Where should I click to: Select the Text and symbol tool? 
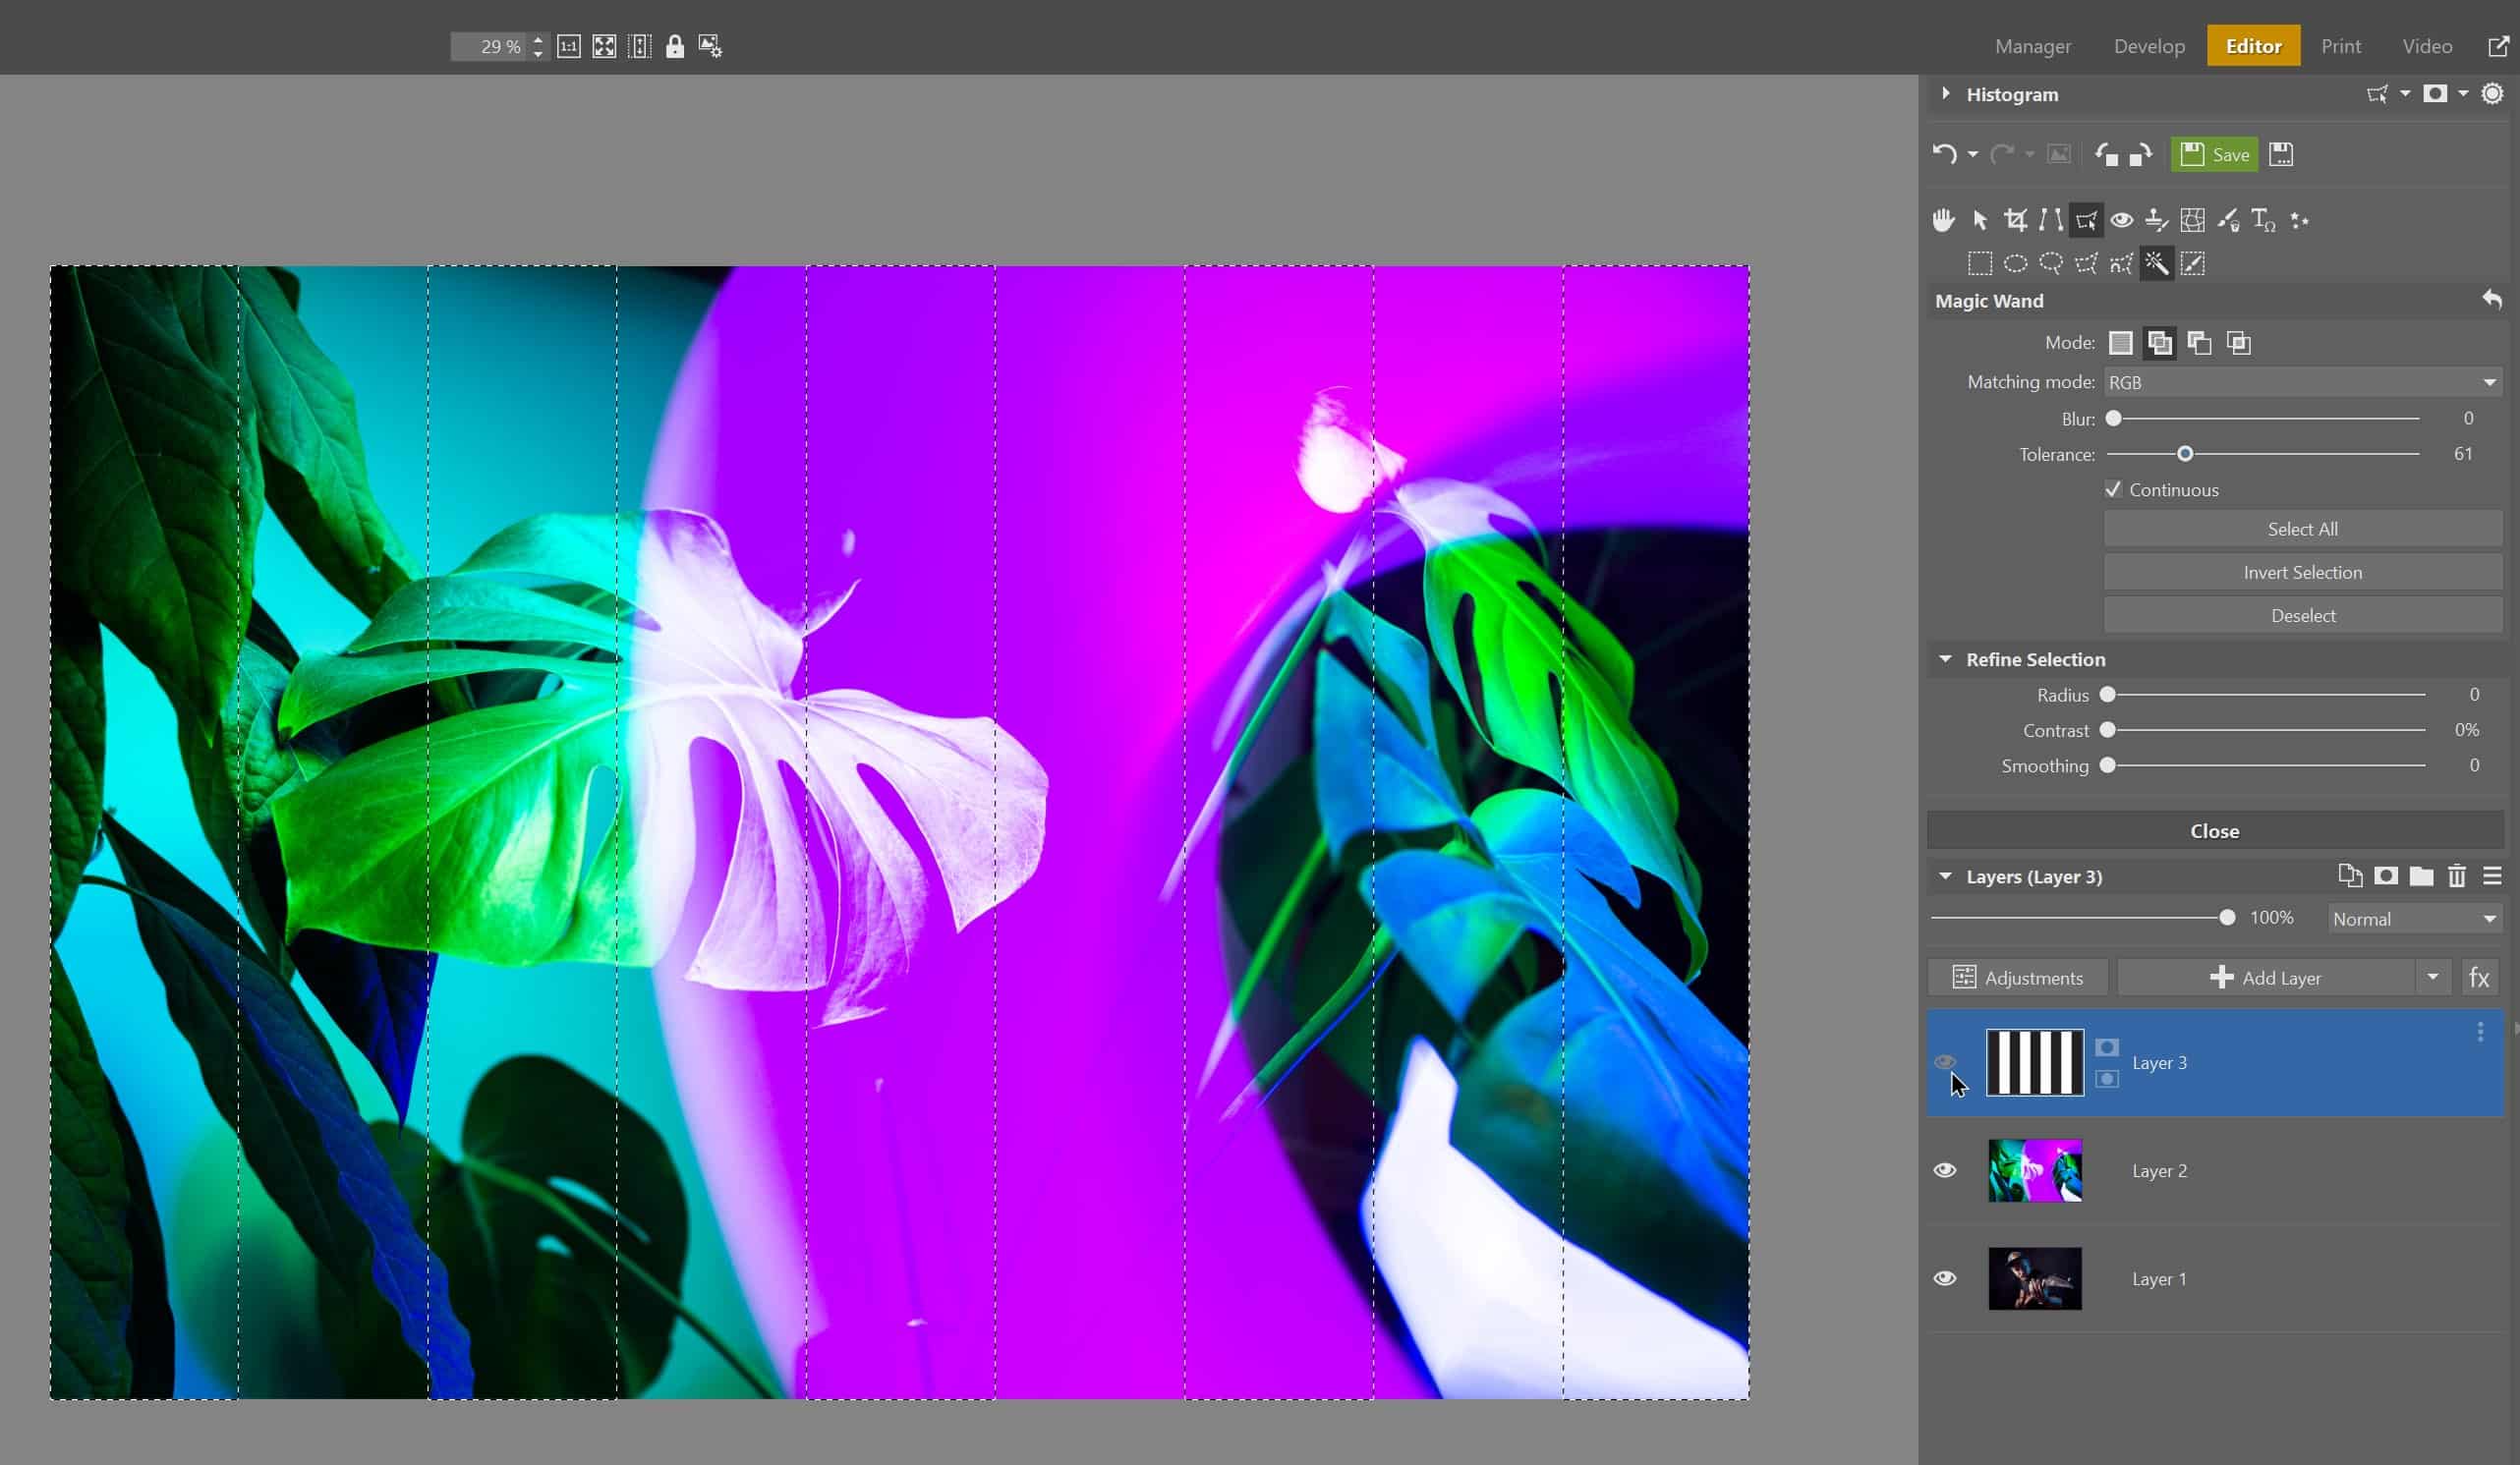tap(2263, 220)
